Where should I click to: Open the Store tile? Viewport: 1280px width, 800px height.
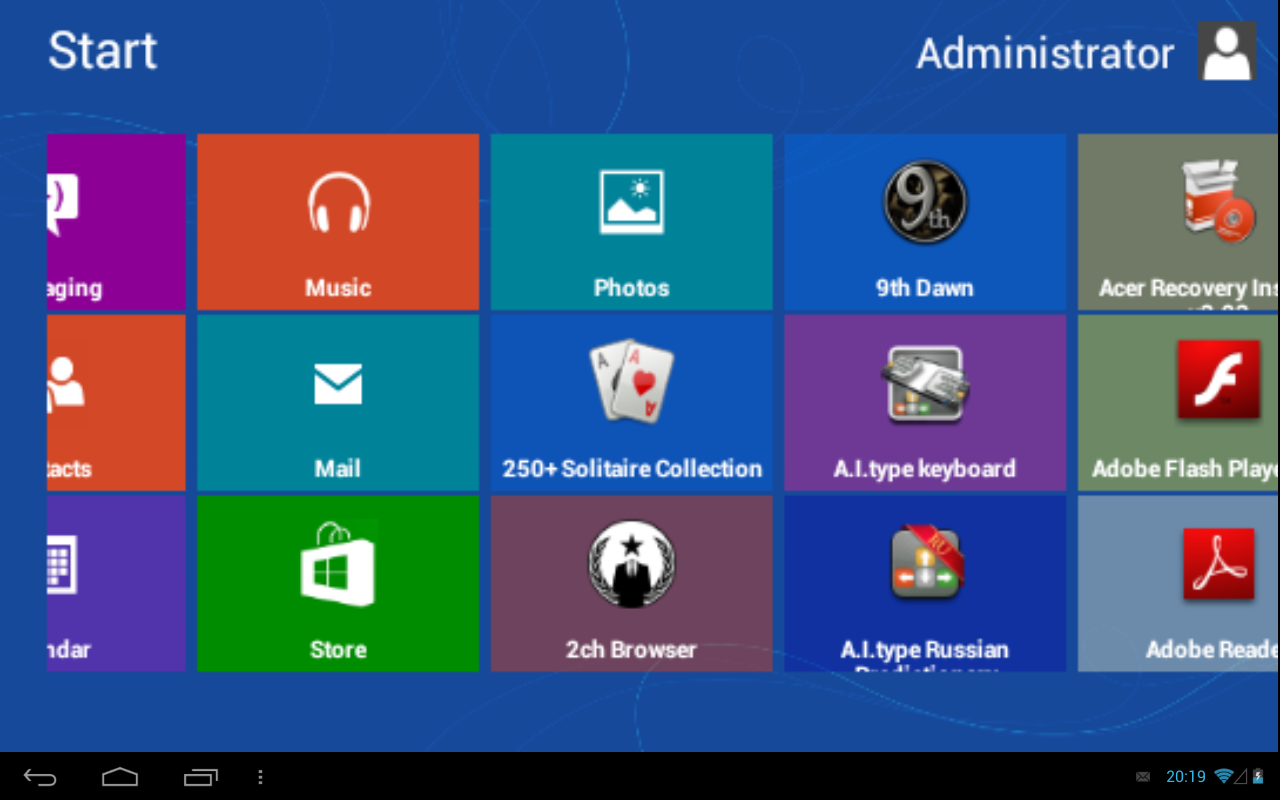click(338, 584)
